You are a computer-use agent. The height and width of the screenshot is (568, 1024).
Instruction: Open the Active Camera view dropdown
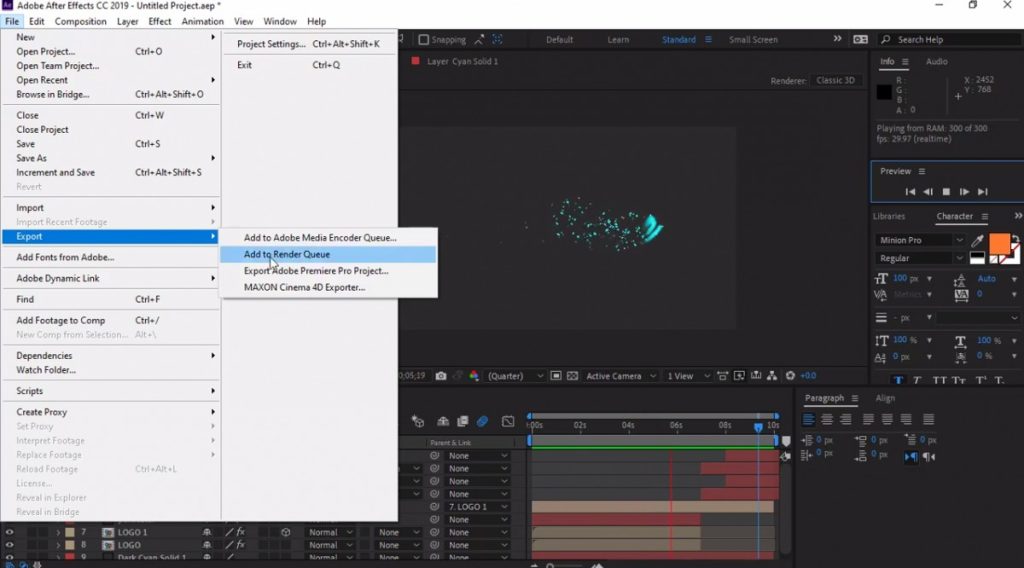point(620,376)
